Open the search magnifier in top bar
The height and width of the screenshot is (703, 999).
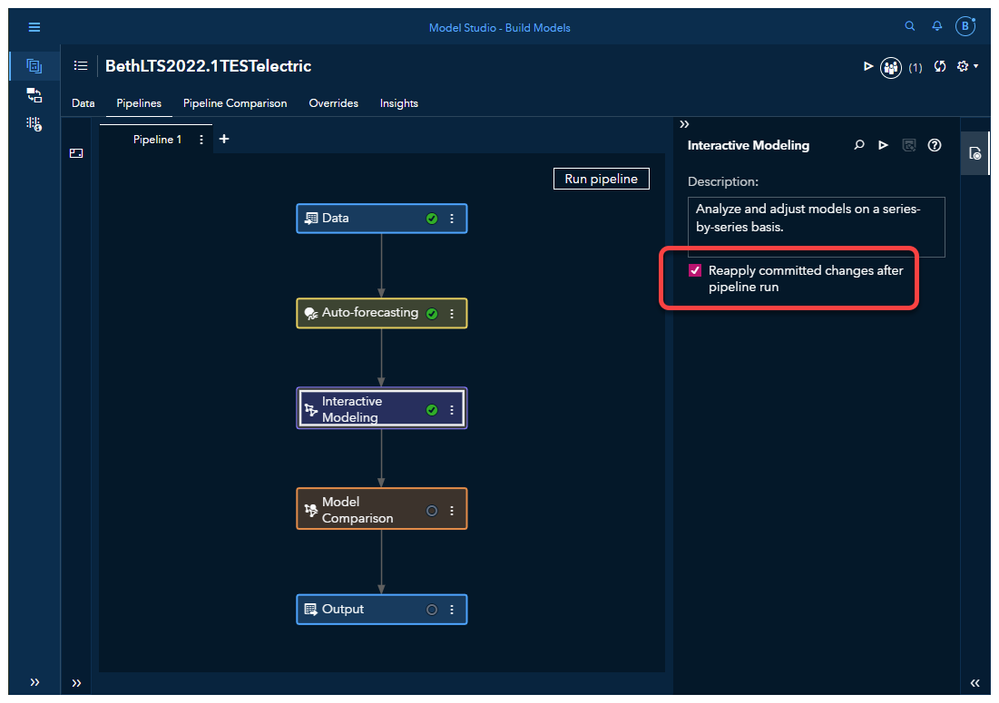910,26
